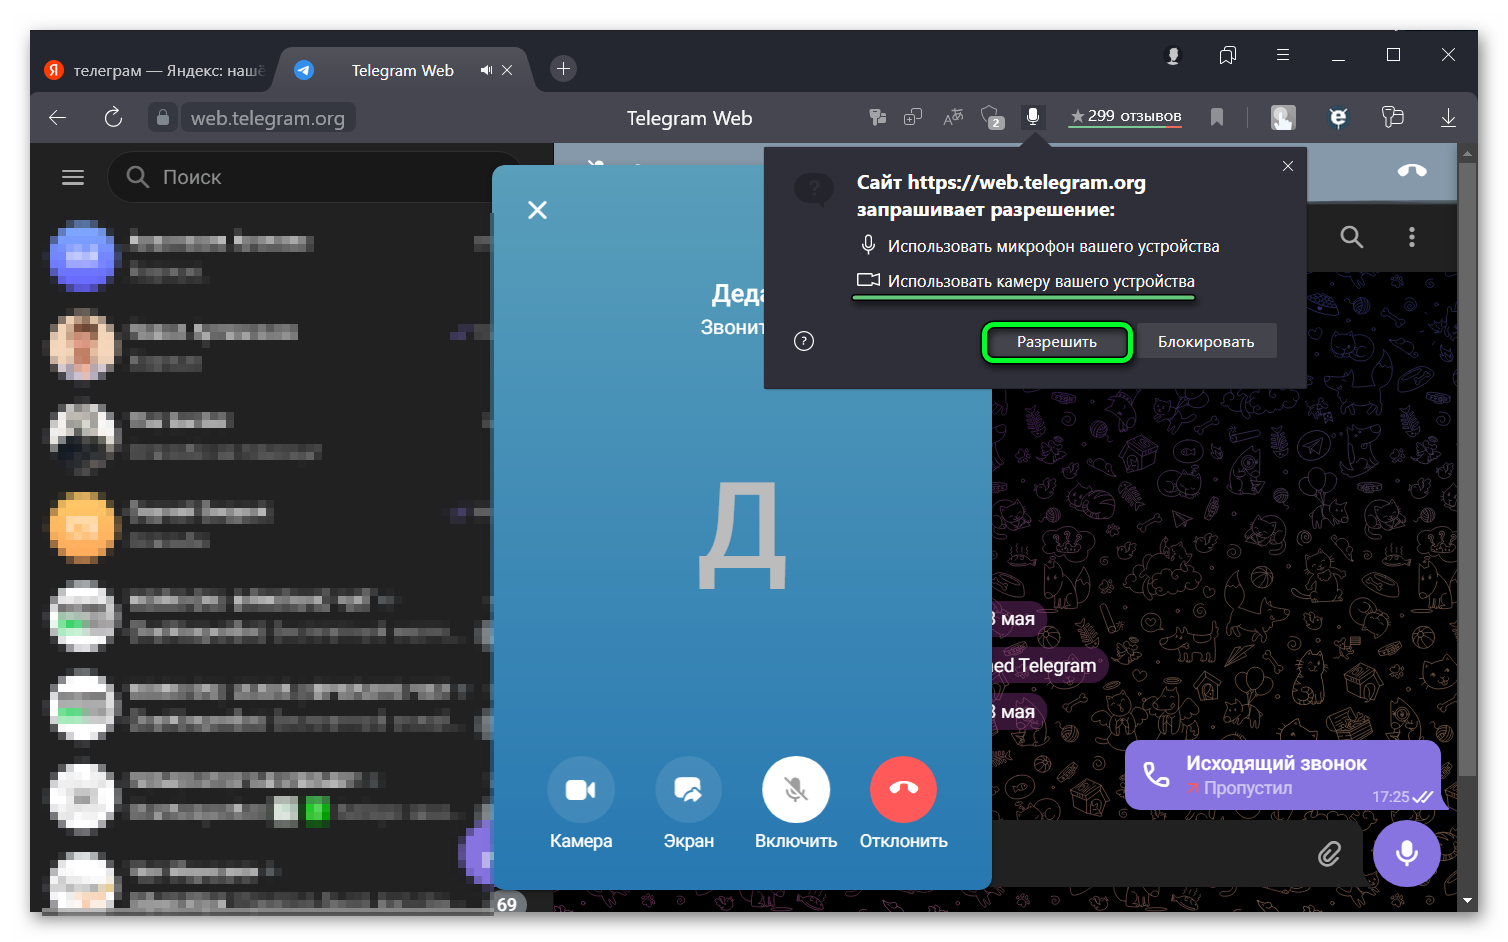Record voice message with purple microphone
Viewport: 1508px width, 942px height.
1406,853
